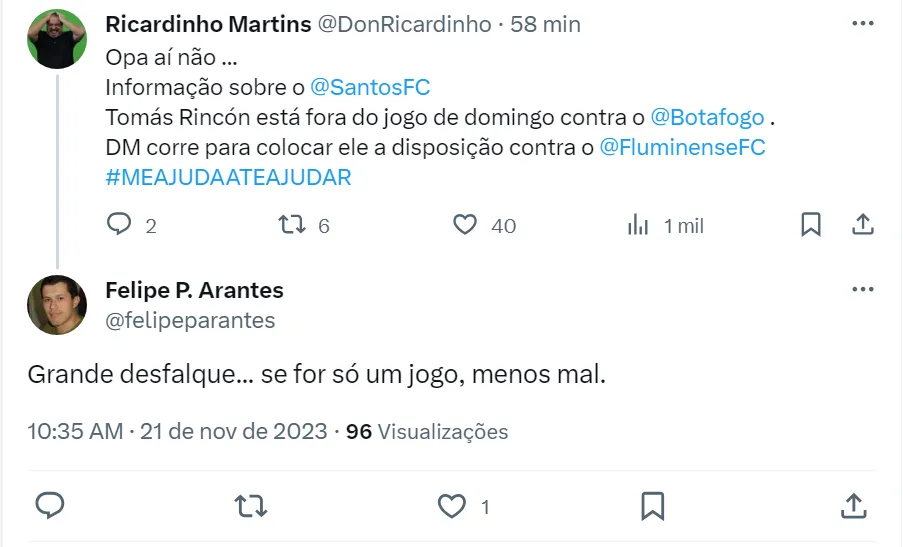Reply to Felipe P. Arantes' tweet
The image size is (903, 547).
coord(50,505)
